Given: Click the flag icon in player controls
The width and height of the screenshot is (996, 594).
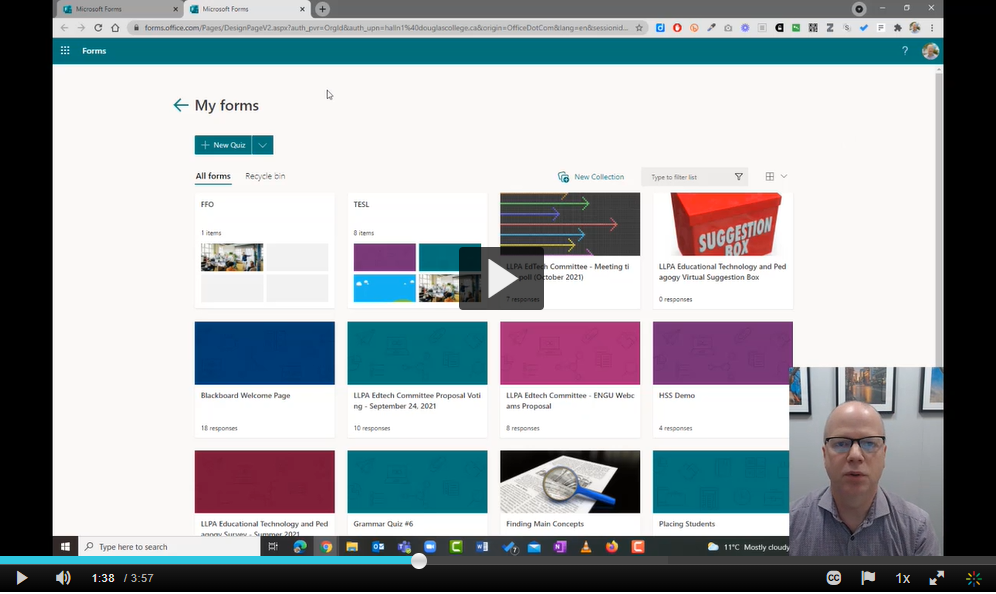Looking at the screenshot, I should click(868, 578).
